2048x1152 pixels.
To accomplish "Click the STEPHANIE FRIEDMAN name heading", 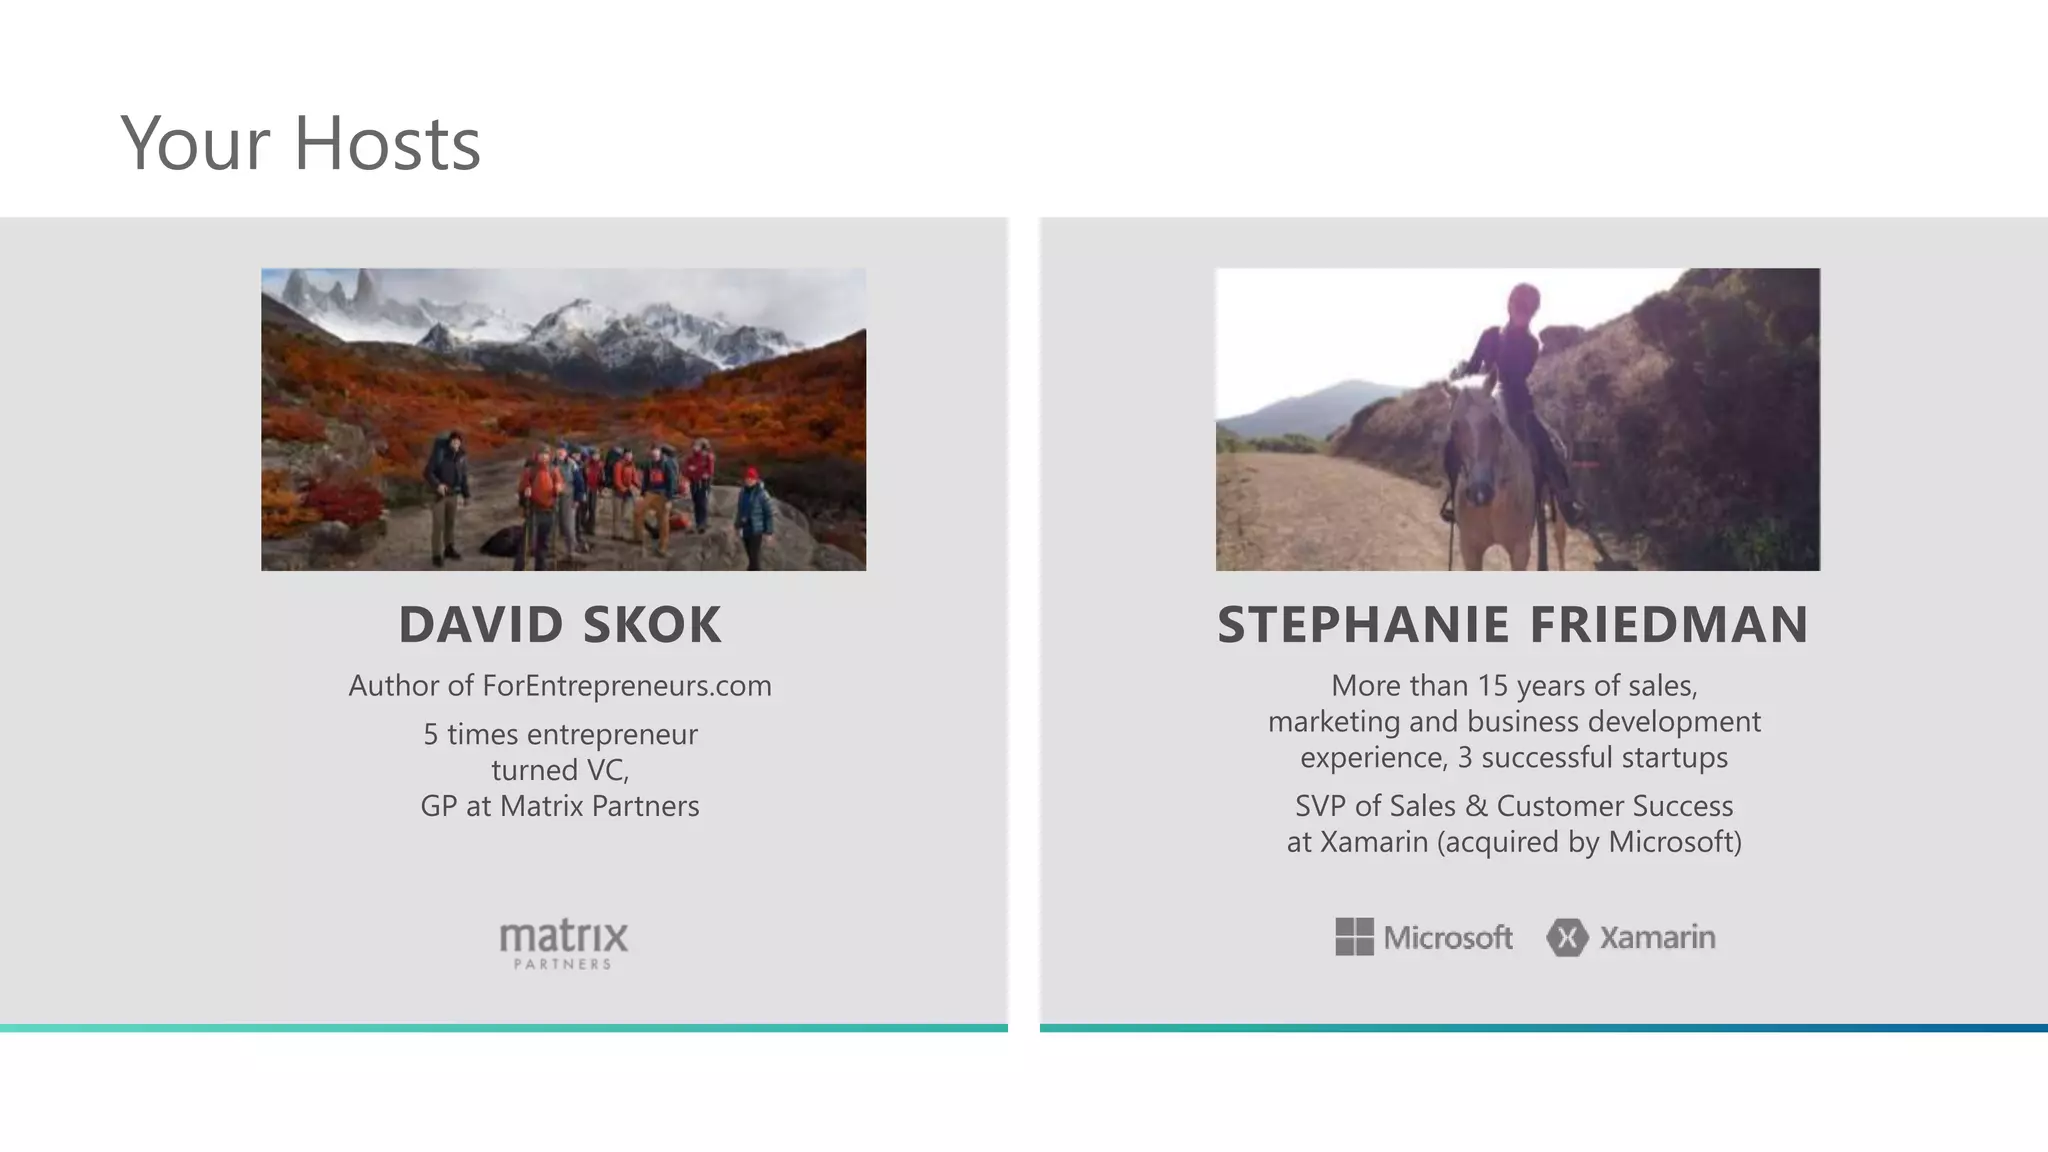I will pyautogui.click(x=1513, y=625).
